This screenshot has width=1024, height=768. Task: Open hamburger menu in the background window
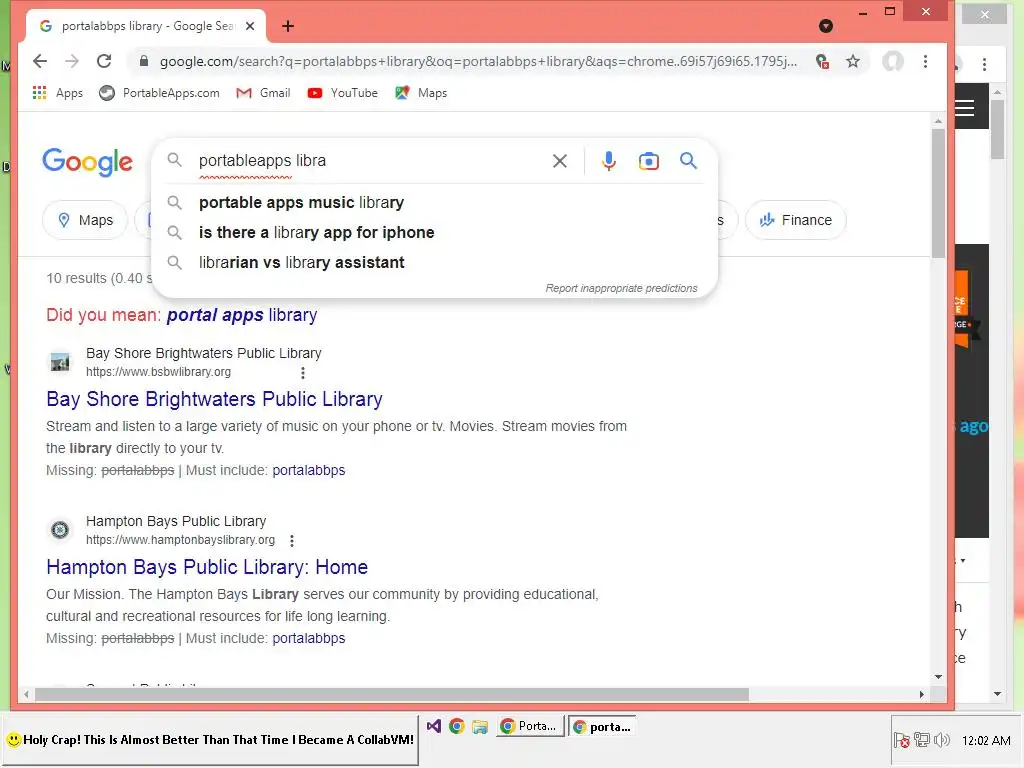965,108
